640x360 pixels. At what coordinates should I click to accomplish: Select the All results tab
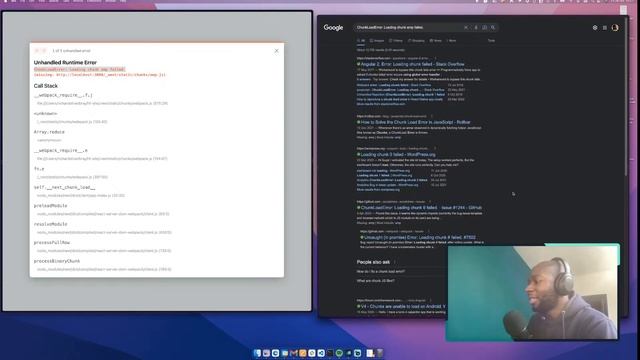[x=361, y=40]
